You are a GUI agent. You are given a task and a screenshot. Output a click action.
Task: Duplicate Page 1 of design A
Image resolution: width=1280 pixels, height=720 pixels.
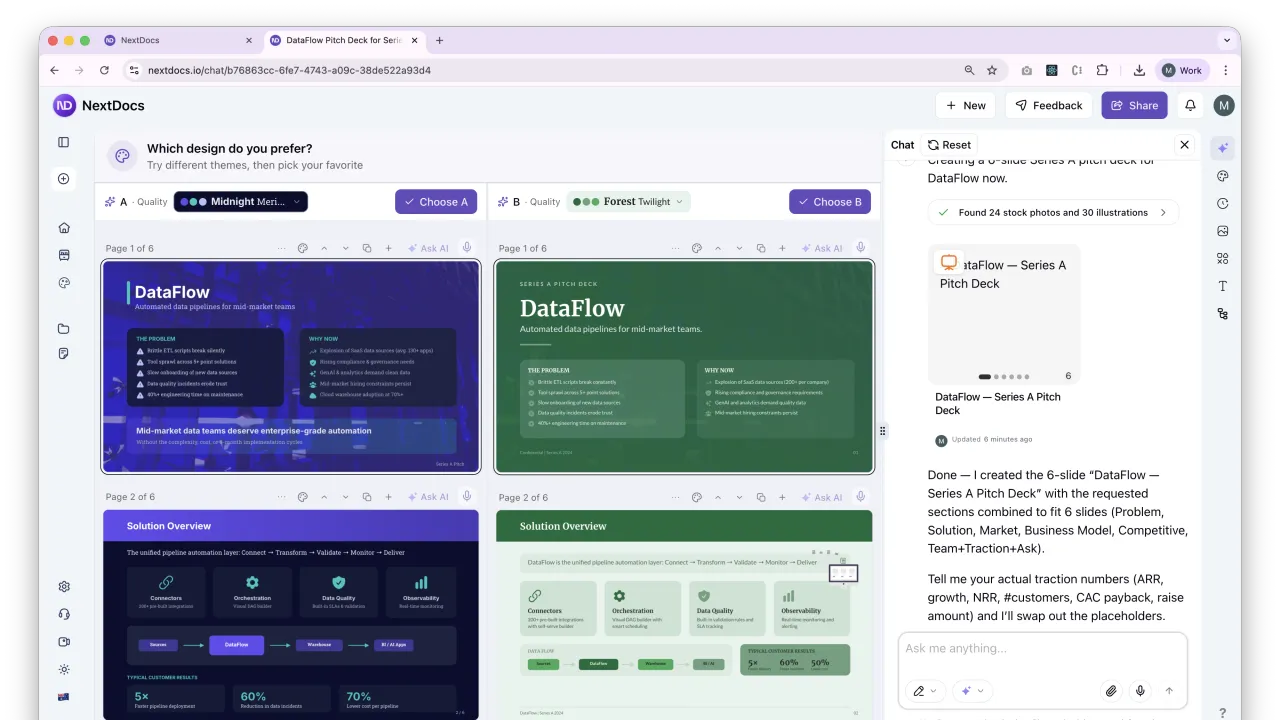367,248
